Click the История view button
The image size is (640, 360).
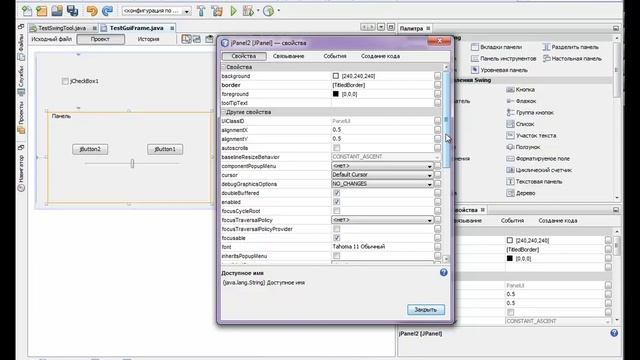point(148,39)
